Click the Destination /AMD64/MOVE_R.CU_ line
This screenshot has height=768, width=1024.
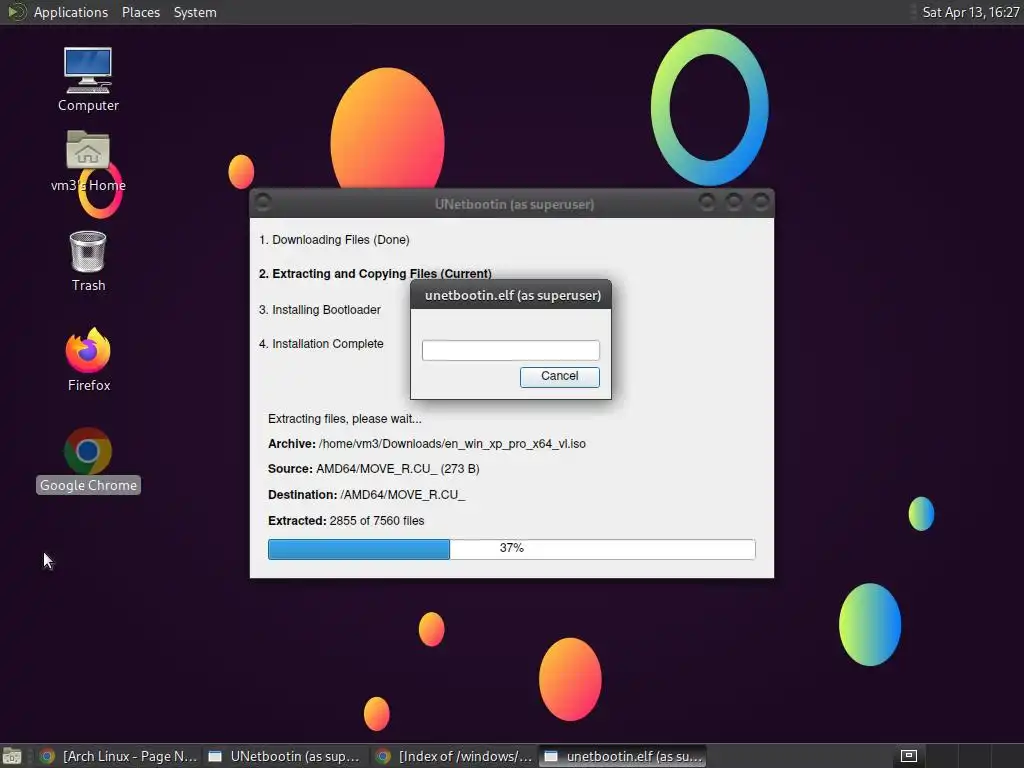tap(366, 494)
